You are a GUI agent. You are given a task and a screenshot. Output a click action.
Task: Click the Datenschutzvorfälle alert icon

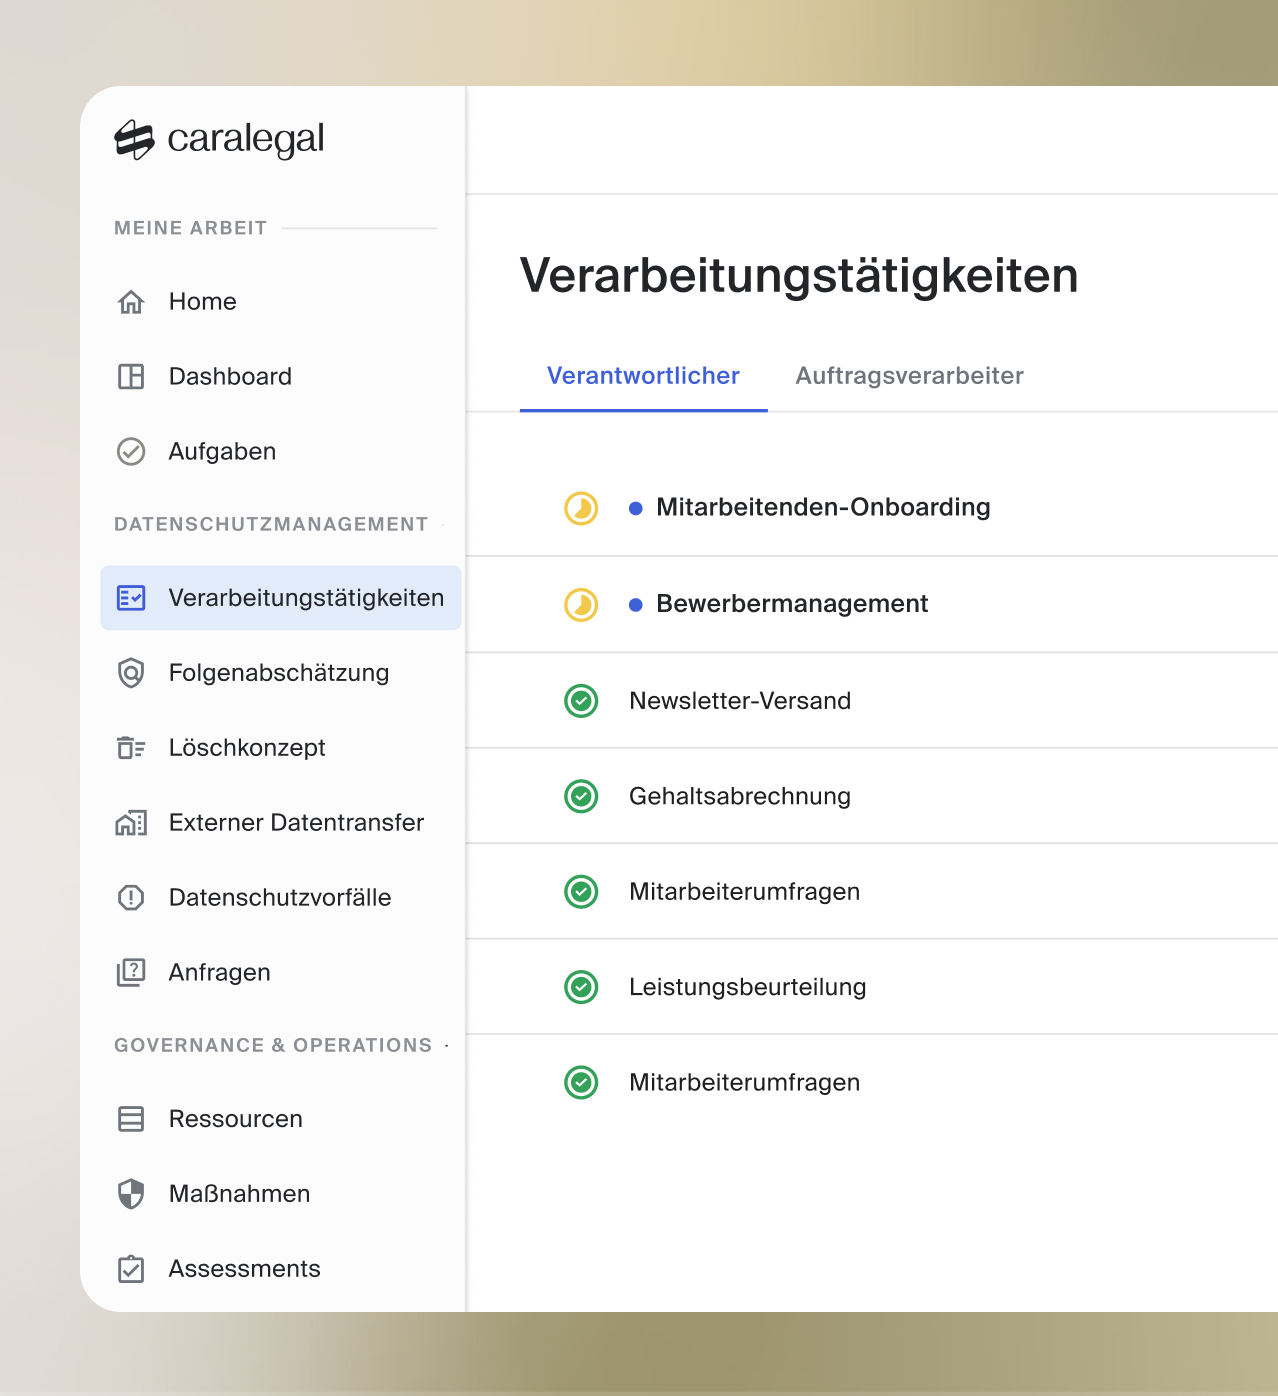coord(131,897)
